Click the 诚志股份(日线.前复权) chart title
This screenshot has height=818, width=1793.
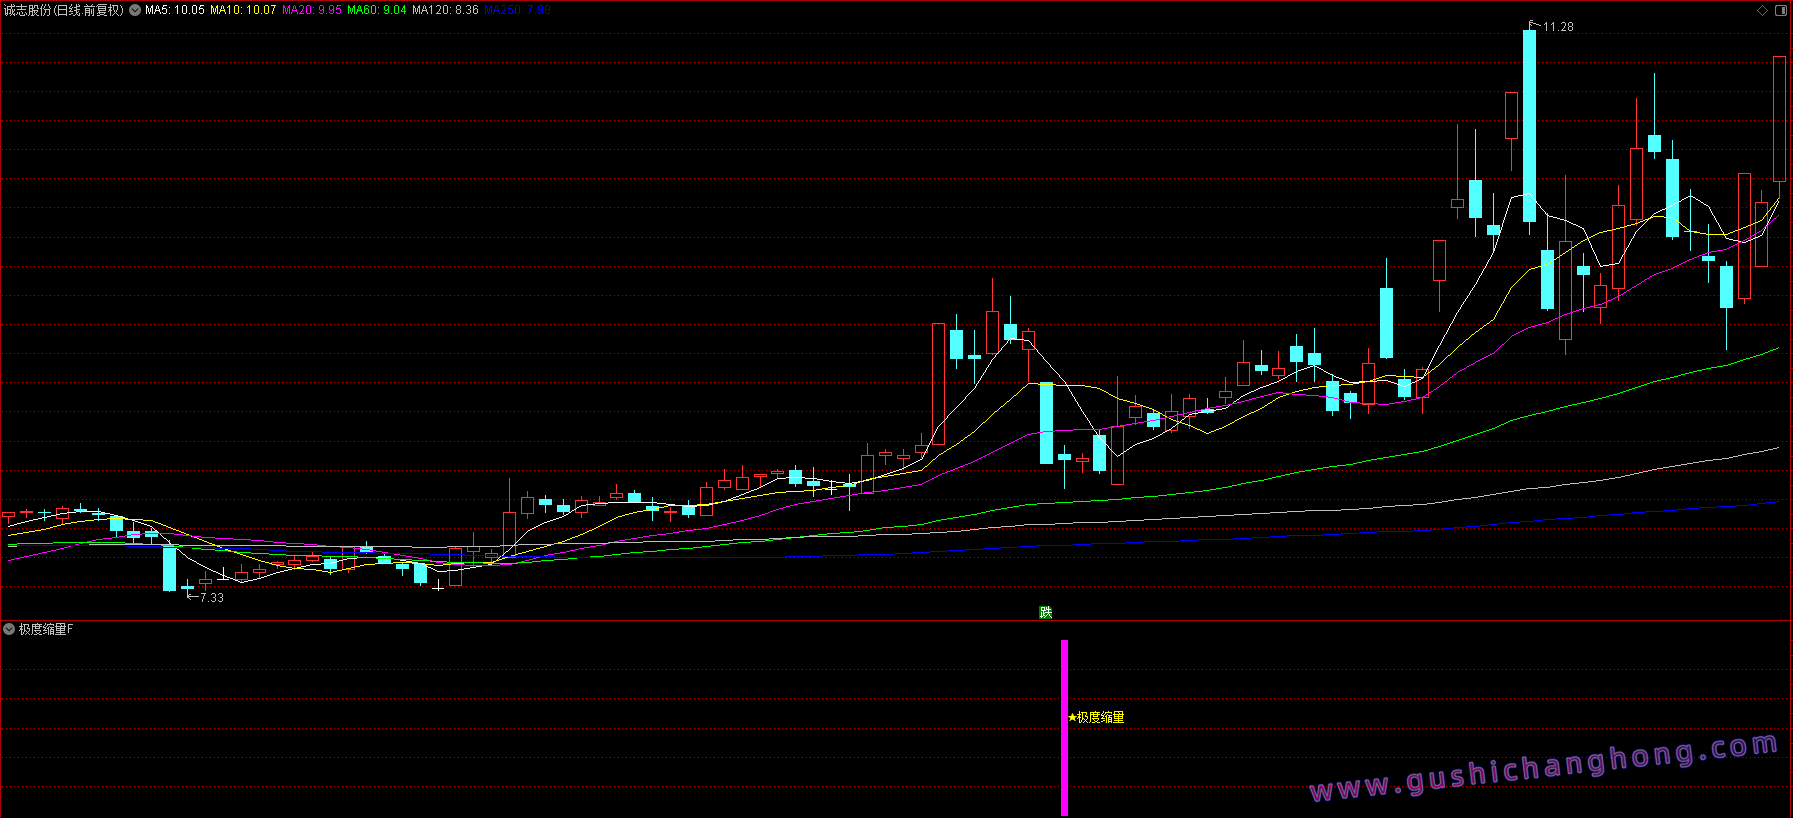pyautogui.click(x=64, y=10)
